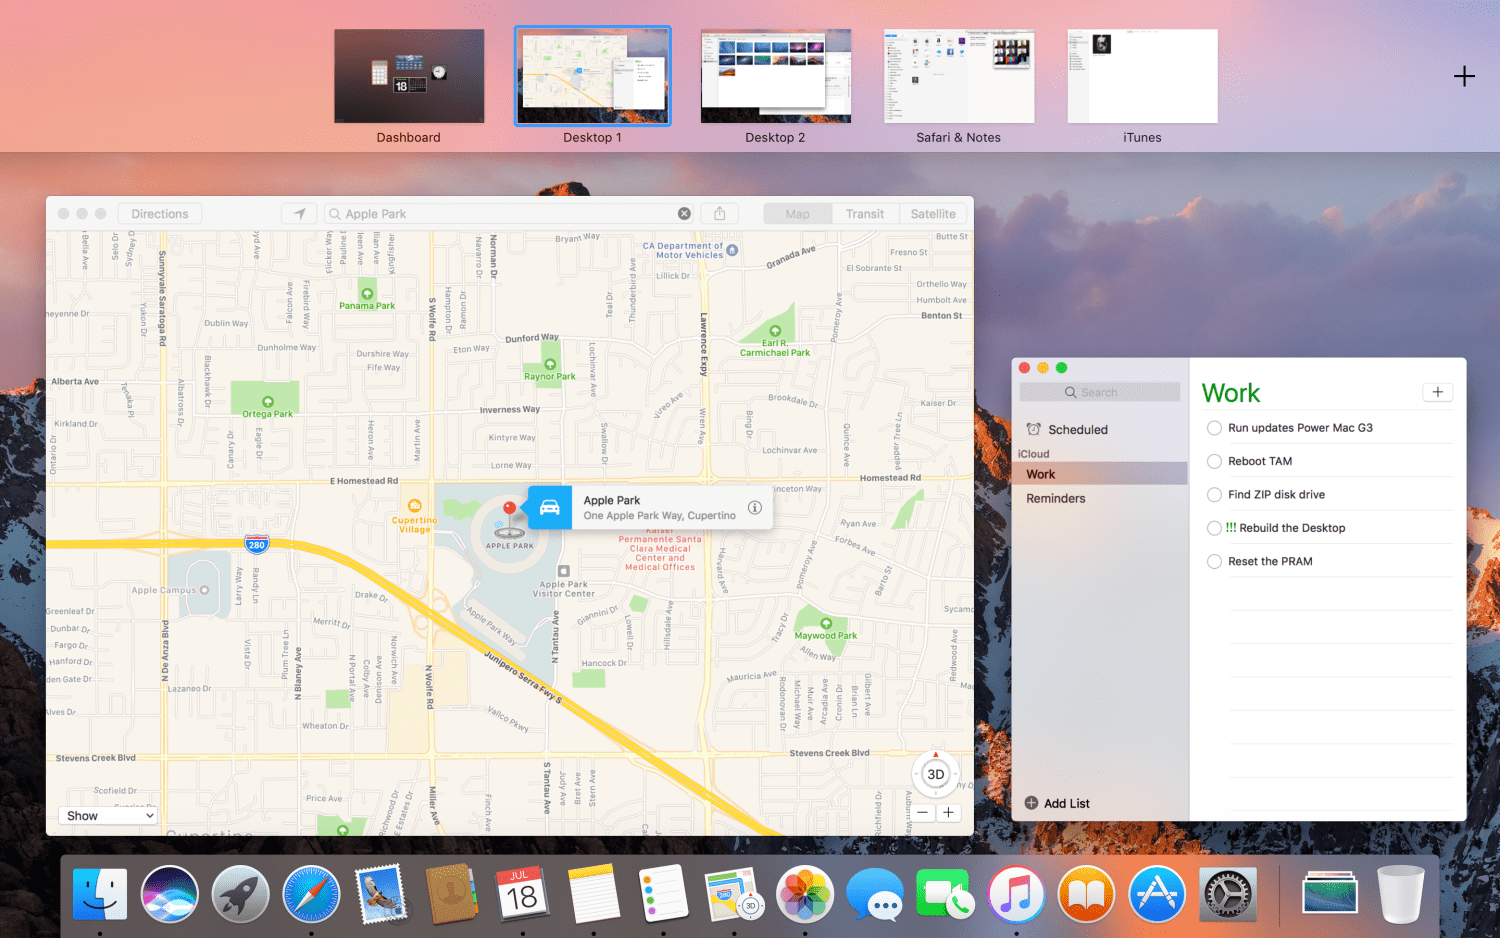The width and height of the screenshot is (1500, 938).
Task: Mark Find ZIP disk drive as complete
Action: click(x=1214, y=495)
